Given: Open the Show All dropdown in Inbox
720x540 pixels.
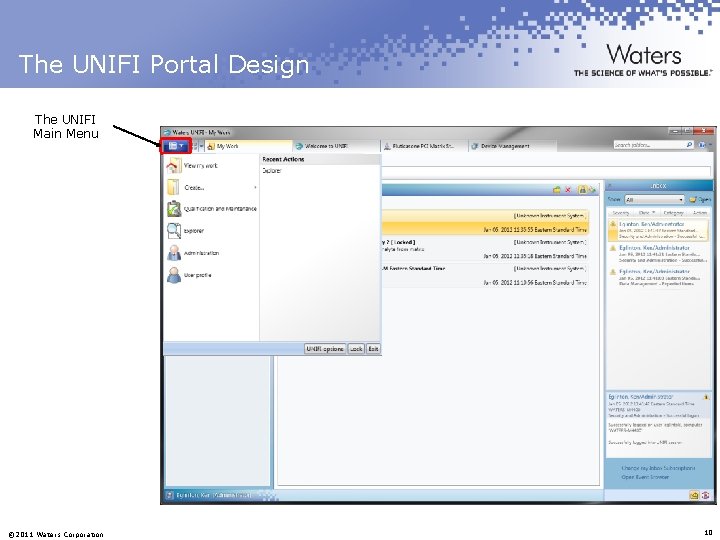Looking at the screenshot, I should (654, 200).
